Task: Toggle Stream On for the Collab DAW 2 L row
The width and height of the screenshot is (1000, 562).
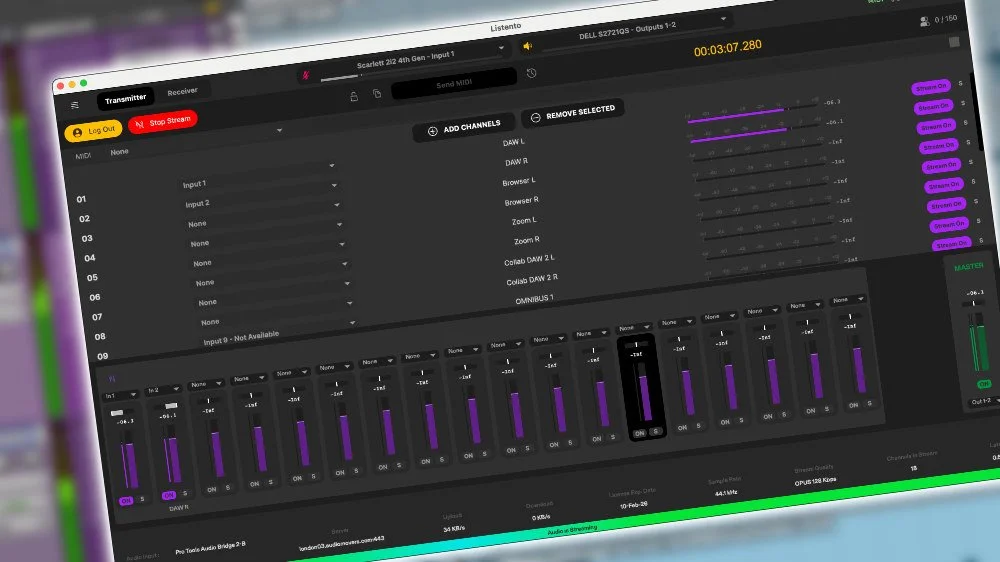Action: (946, 205)
